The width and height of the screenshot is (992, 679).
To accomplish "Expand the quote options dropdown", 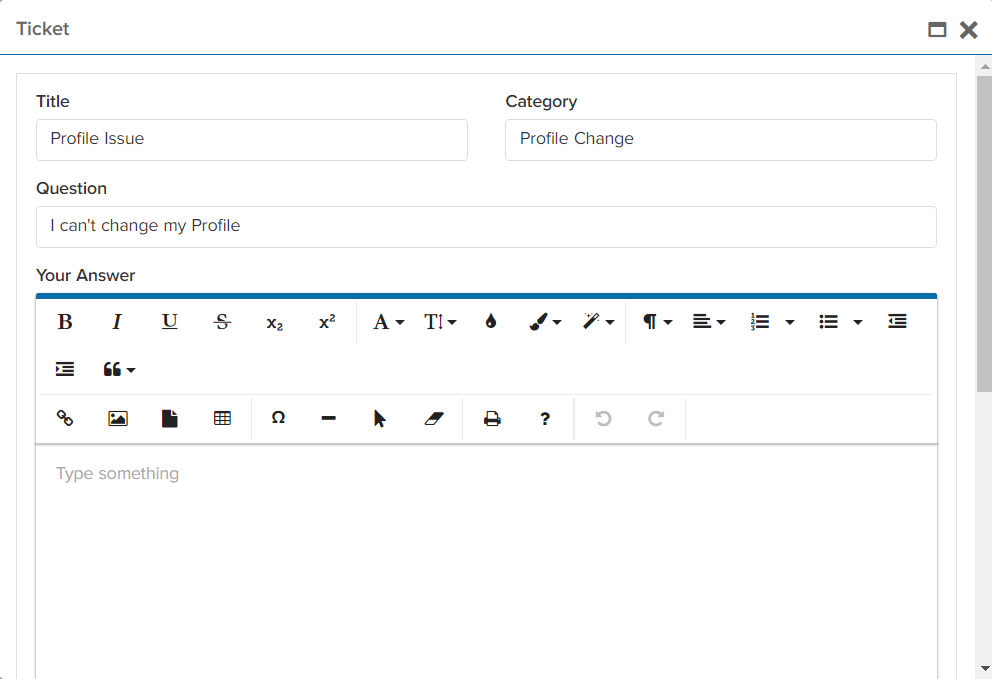I will [119, 370].
